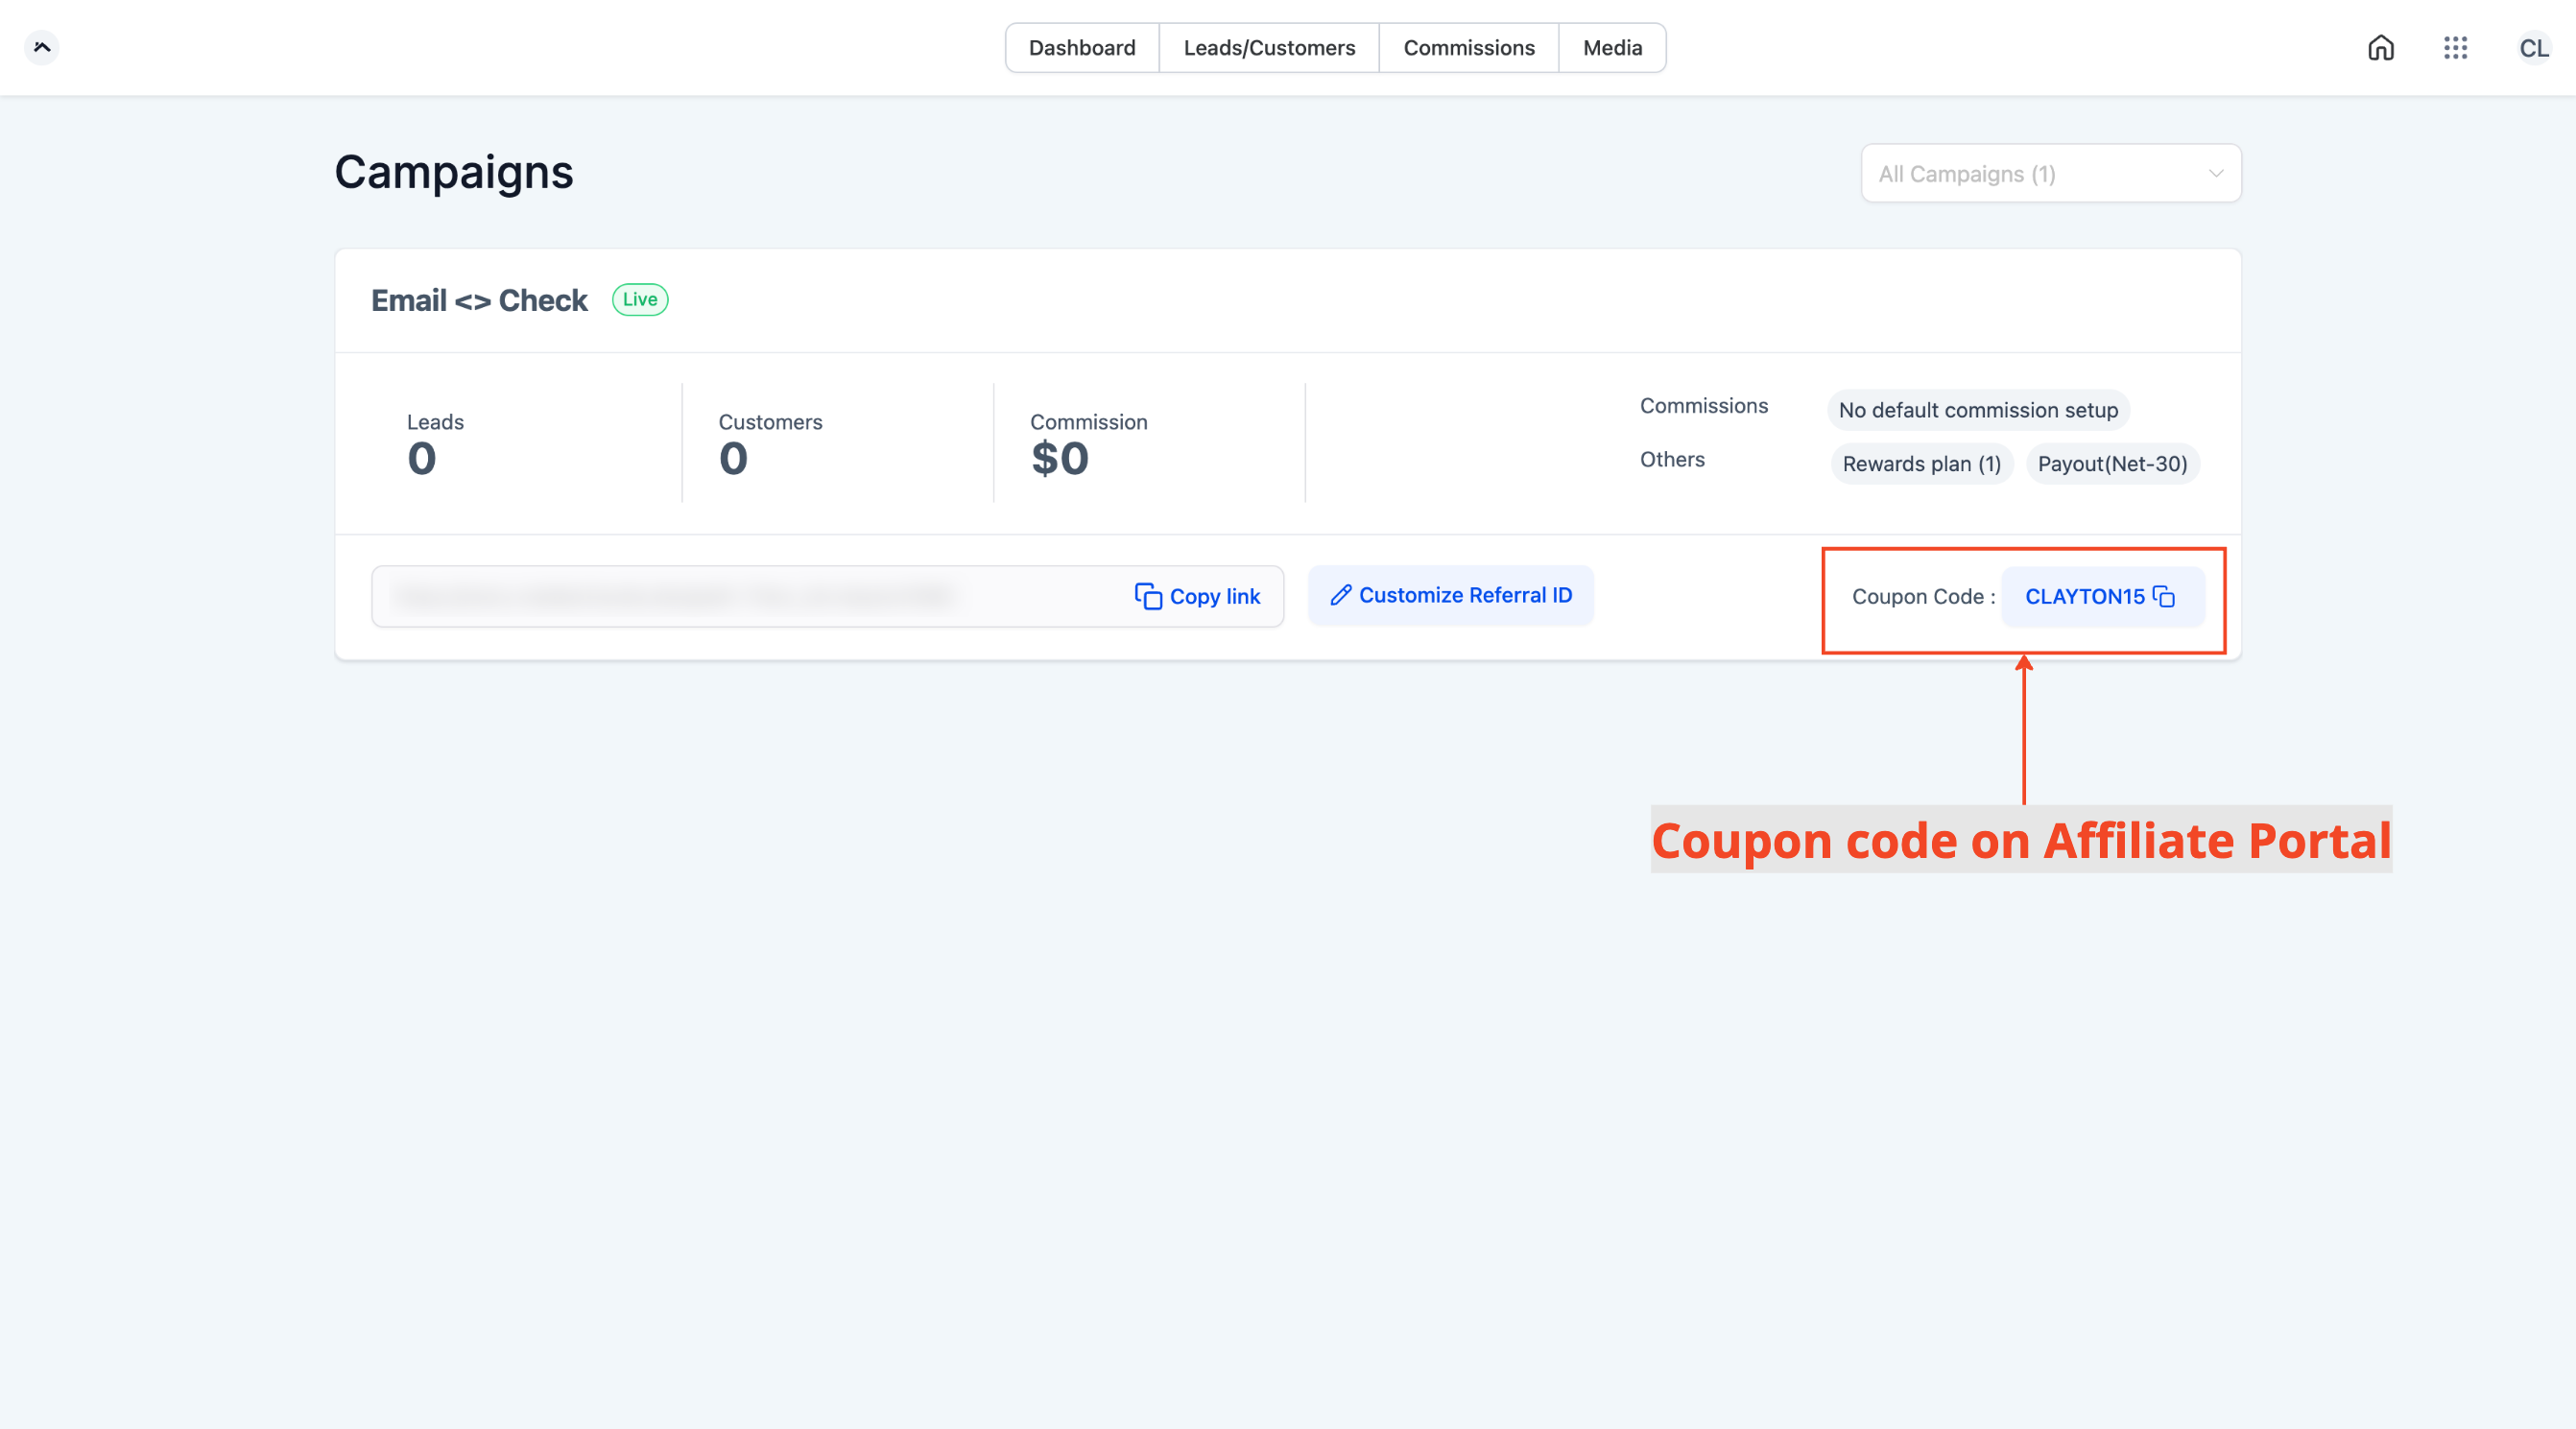Click the customize referral ID pencil icon
Viewport: 2576px width, 1429px height.
pos(1341,595)
